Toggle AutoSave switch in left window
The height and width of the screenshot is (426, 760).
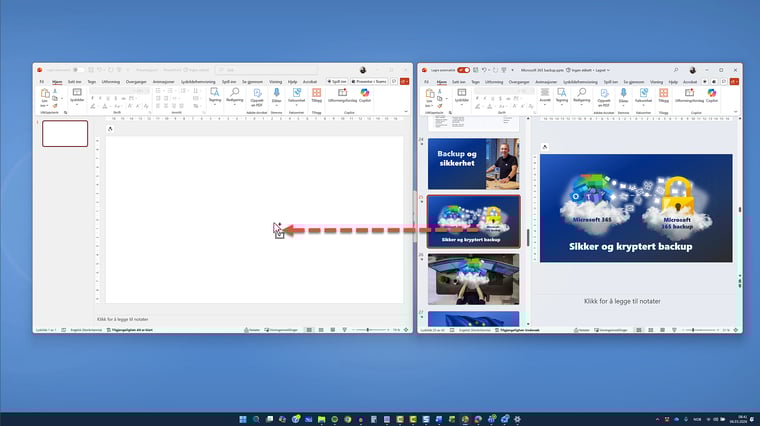(x=78, y=70)
